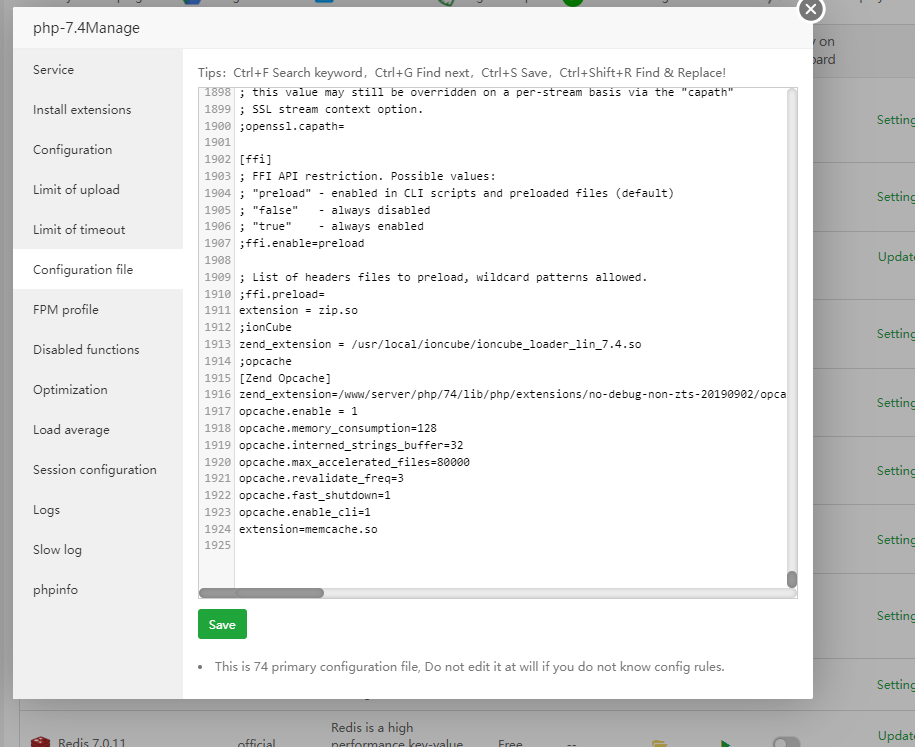Open the phpinfo page
Viewport: 915px width, 747px height.
55,590
